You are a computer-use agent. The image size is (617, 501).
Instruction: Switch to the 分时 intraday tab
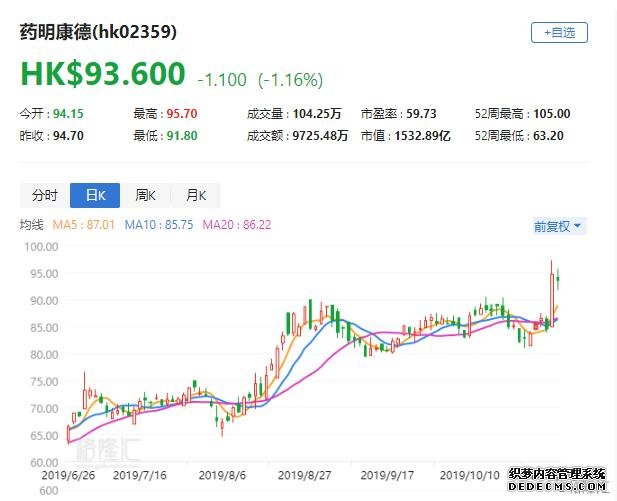[x=45, y=195]
